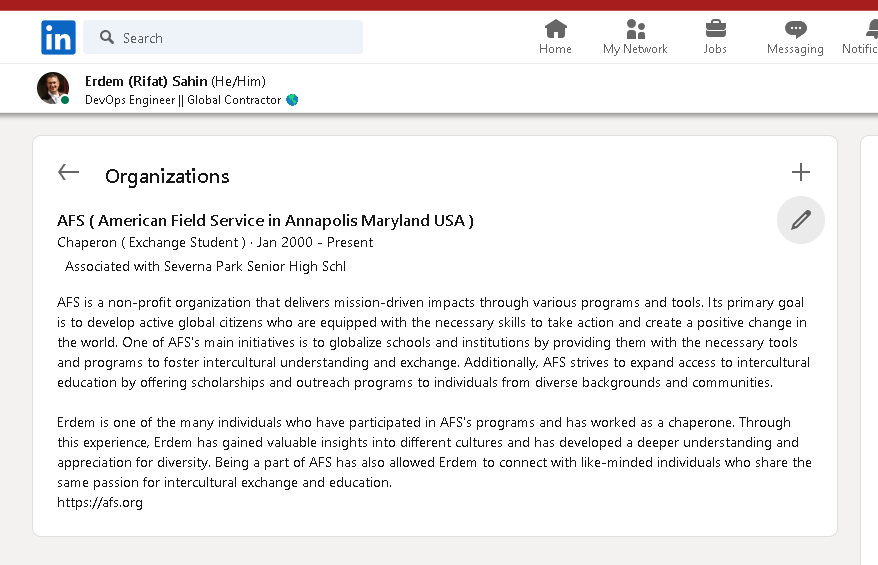Click the magnifier search icon
The image size is (878, 565).
(106, 38)
